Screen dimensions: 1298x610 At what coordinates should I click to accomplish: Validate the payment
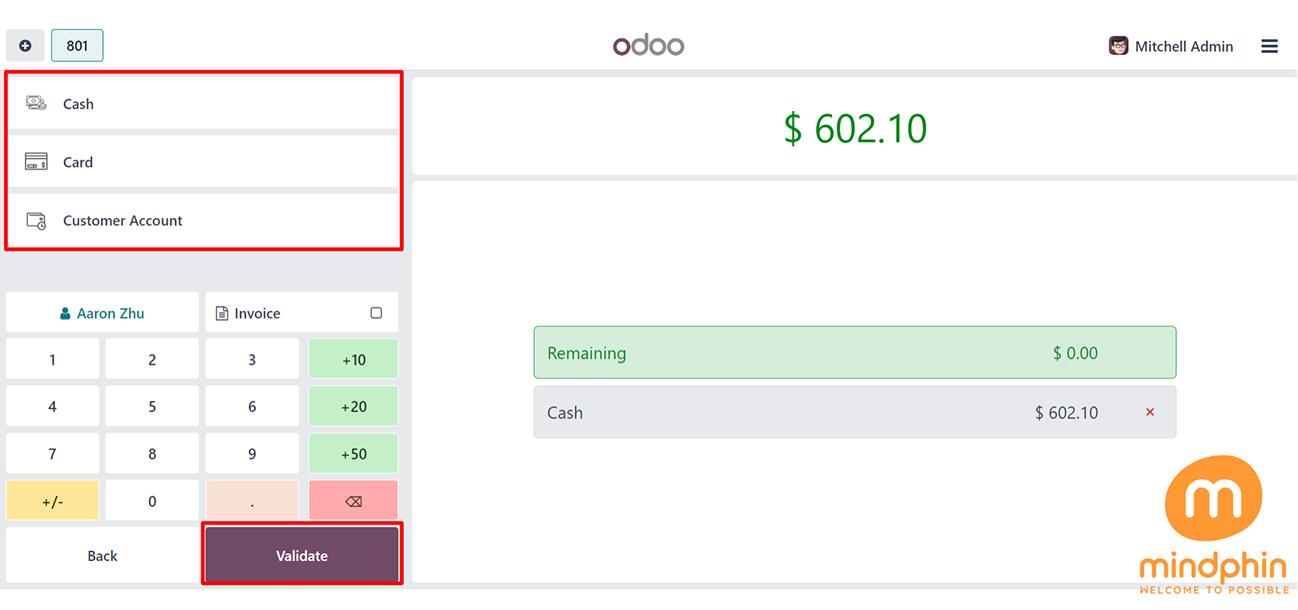point(302,555)
